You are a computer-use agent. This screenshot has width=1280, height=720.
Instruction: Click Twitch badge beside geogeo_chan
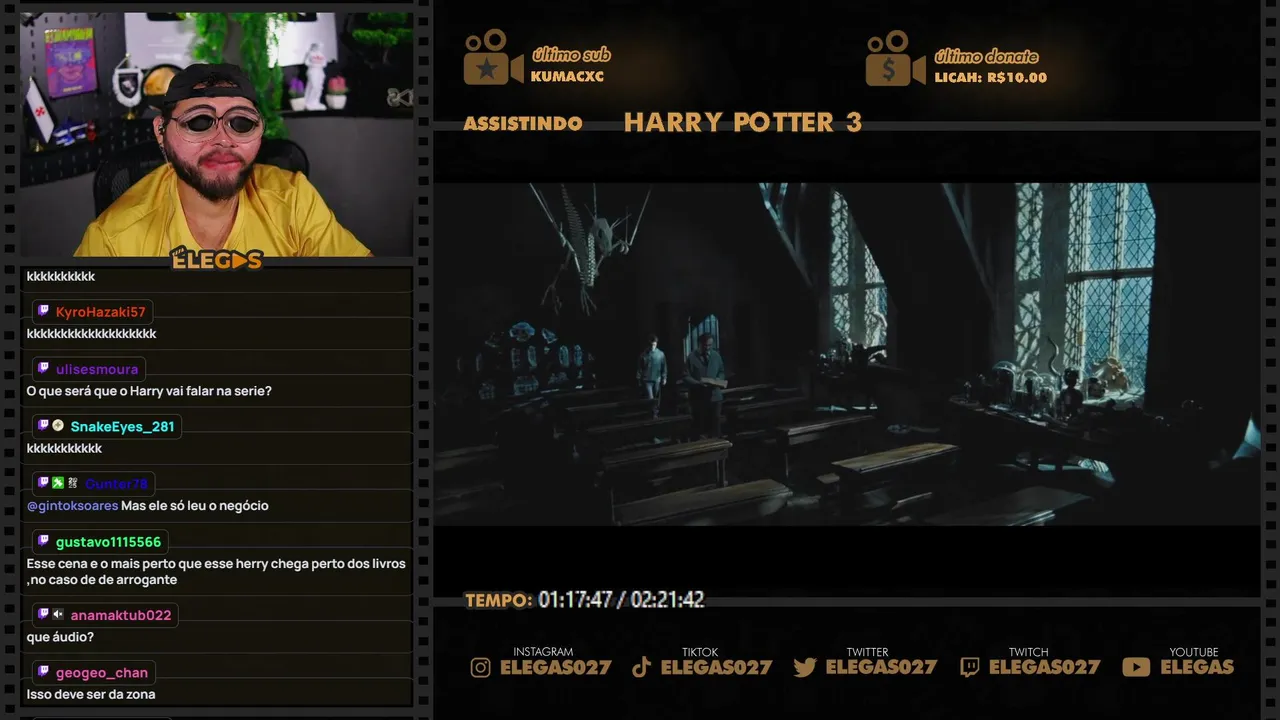point(43,672)
